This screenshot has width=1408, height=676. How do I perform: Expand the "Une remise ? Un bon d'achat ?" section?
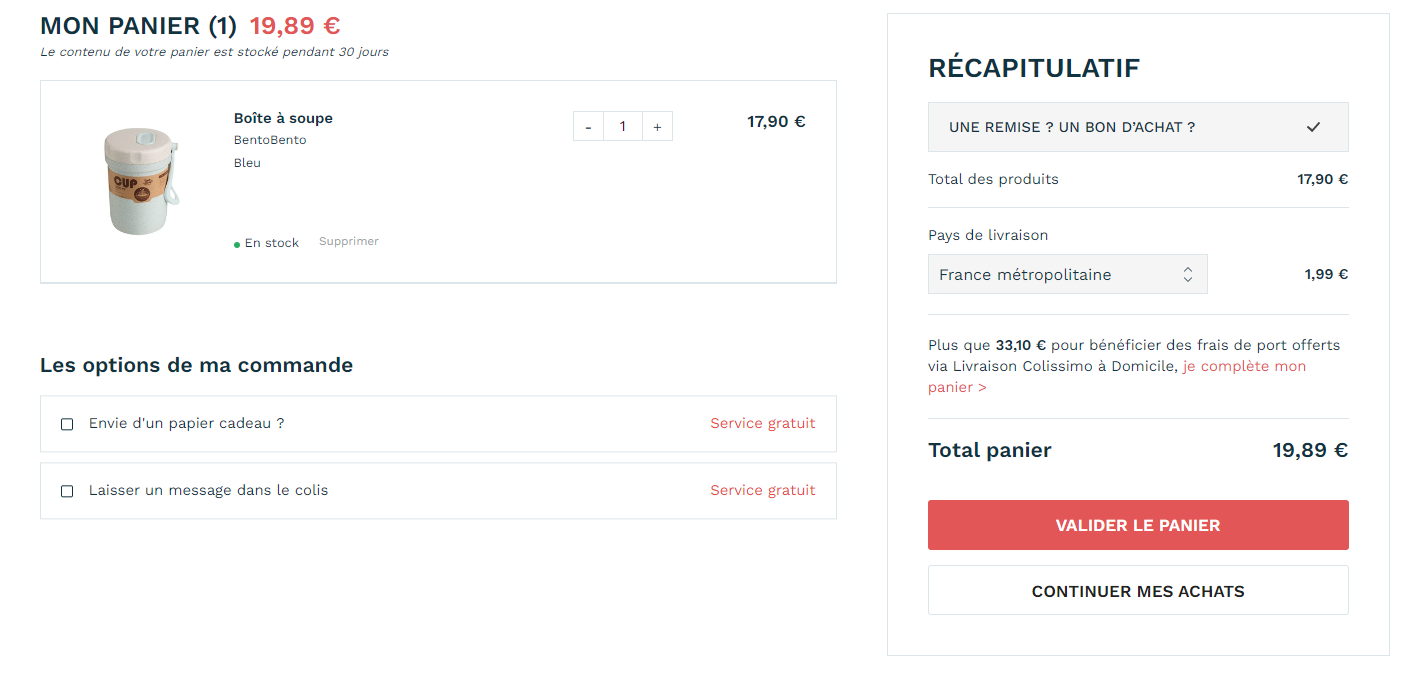click(1138, 127)
